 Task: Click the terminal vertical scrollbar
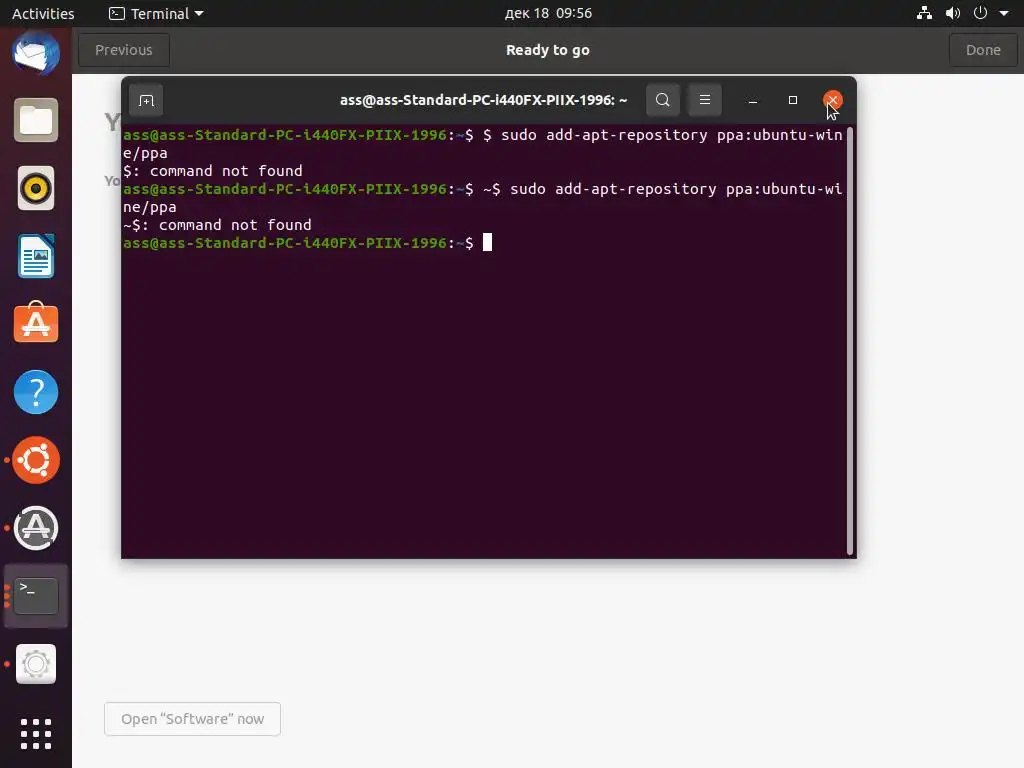tap(850, 341)
